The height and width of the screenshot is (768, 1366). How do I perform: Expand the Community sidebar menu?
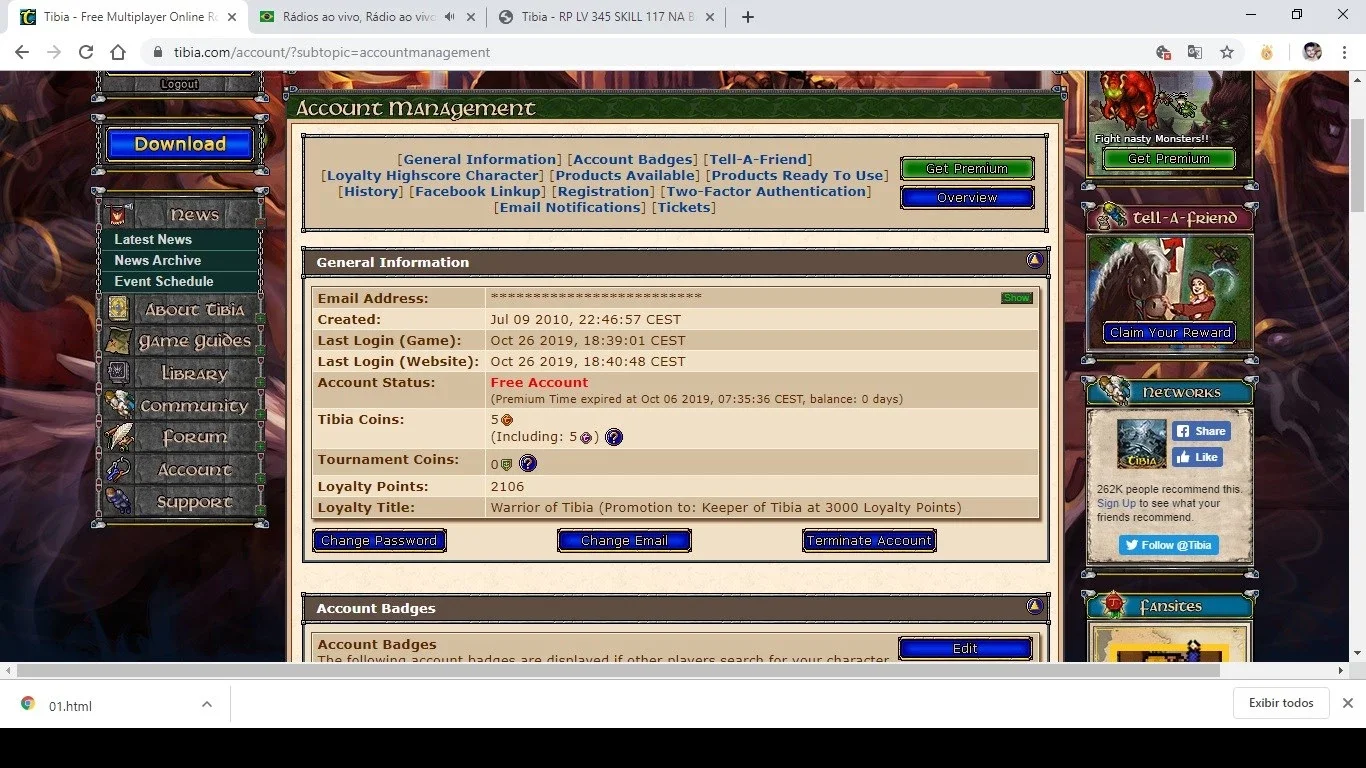pos(181,406)
